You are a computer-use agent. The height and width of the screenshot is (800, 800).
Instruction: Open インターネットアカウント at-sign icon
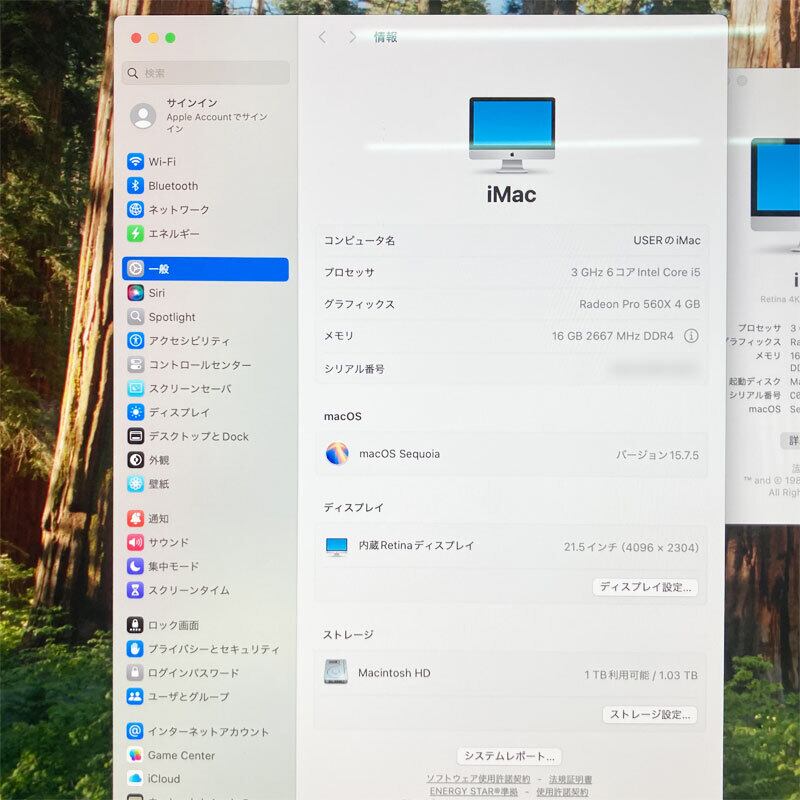pyautogui.click(x=135, y=731)
